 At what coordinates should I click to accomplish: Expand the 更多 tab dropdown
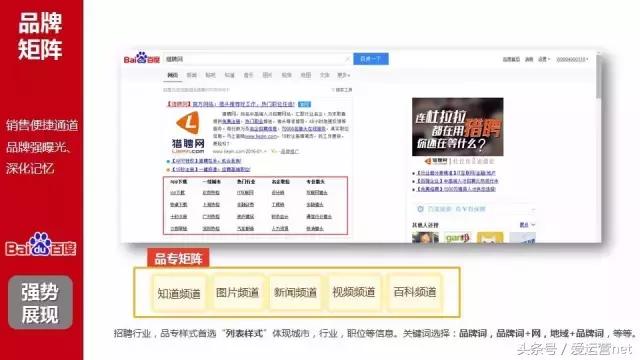[x=344, y=75]
